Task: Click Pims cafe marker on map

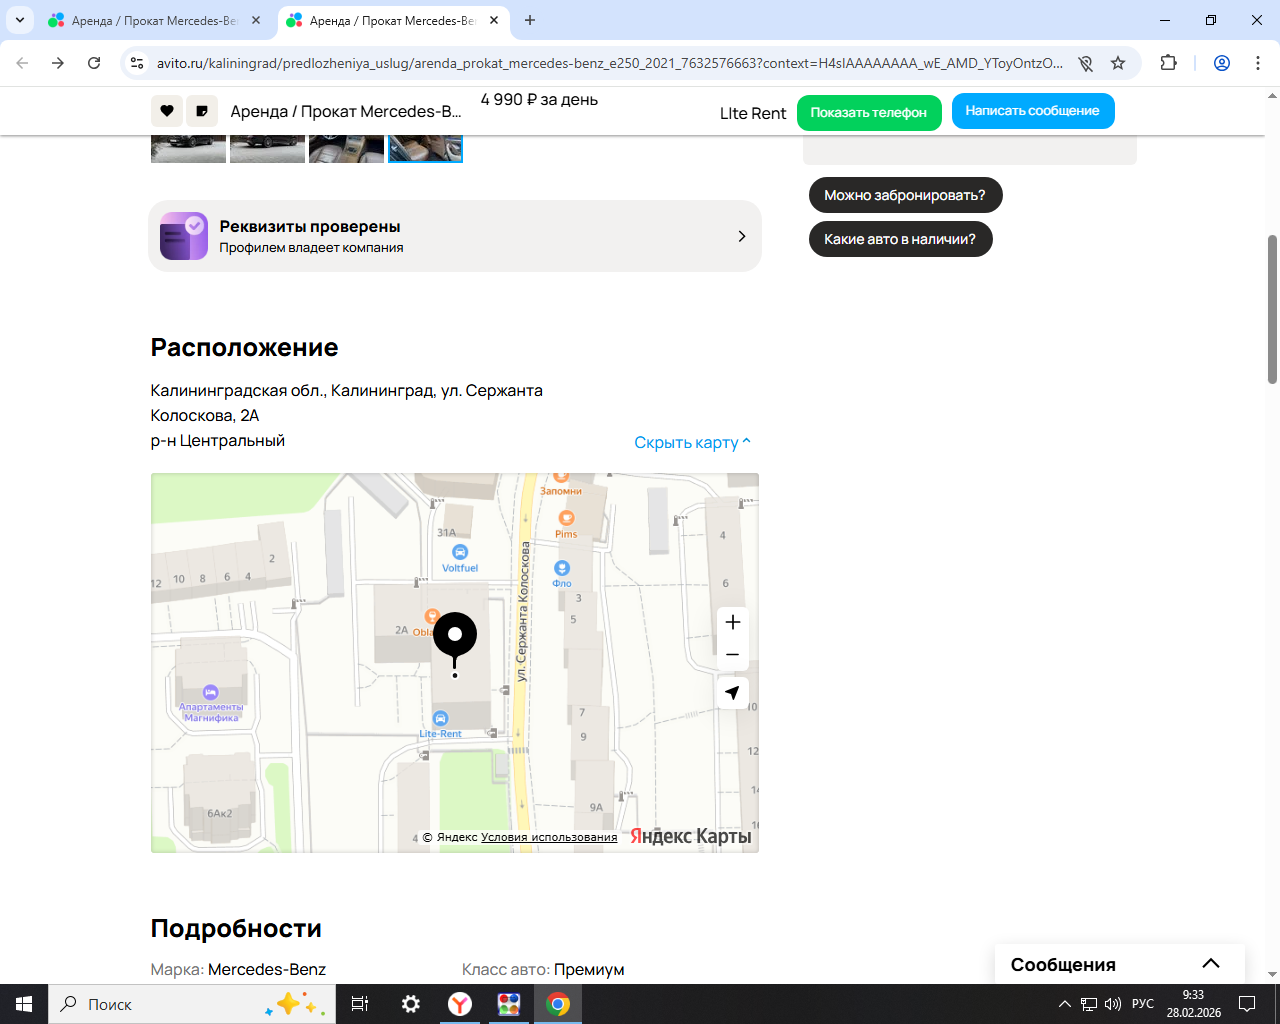Action: point(566,524)
